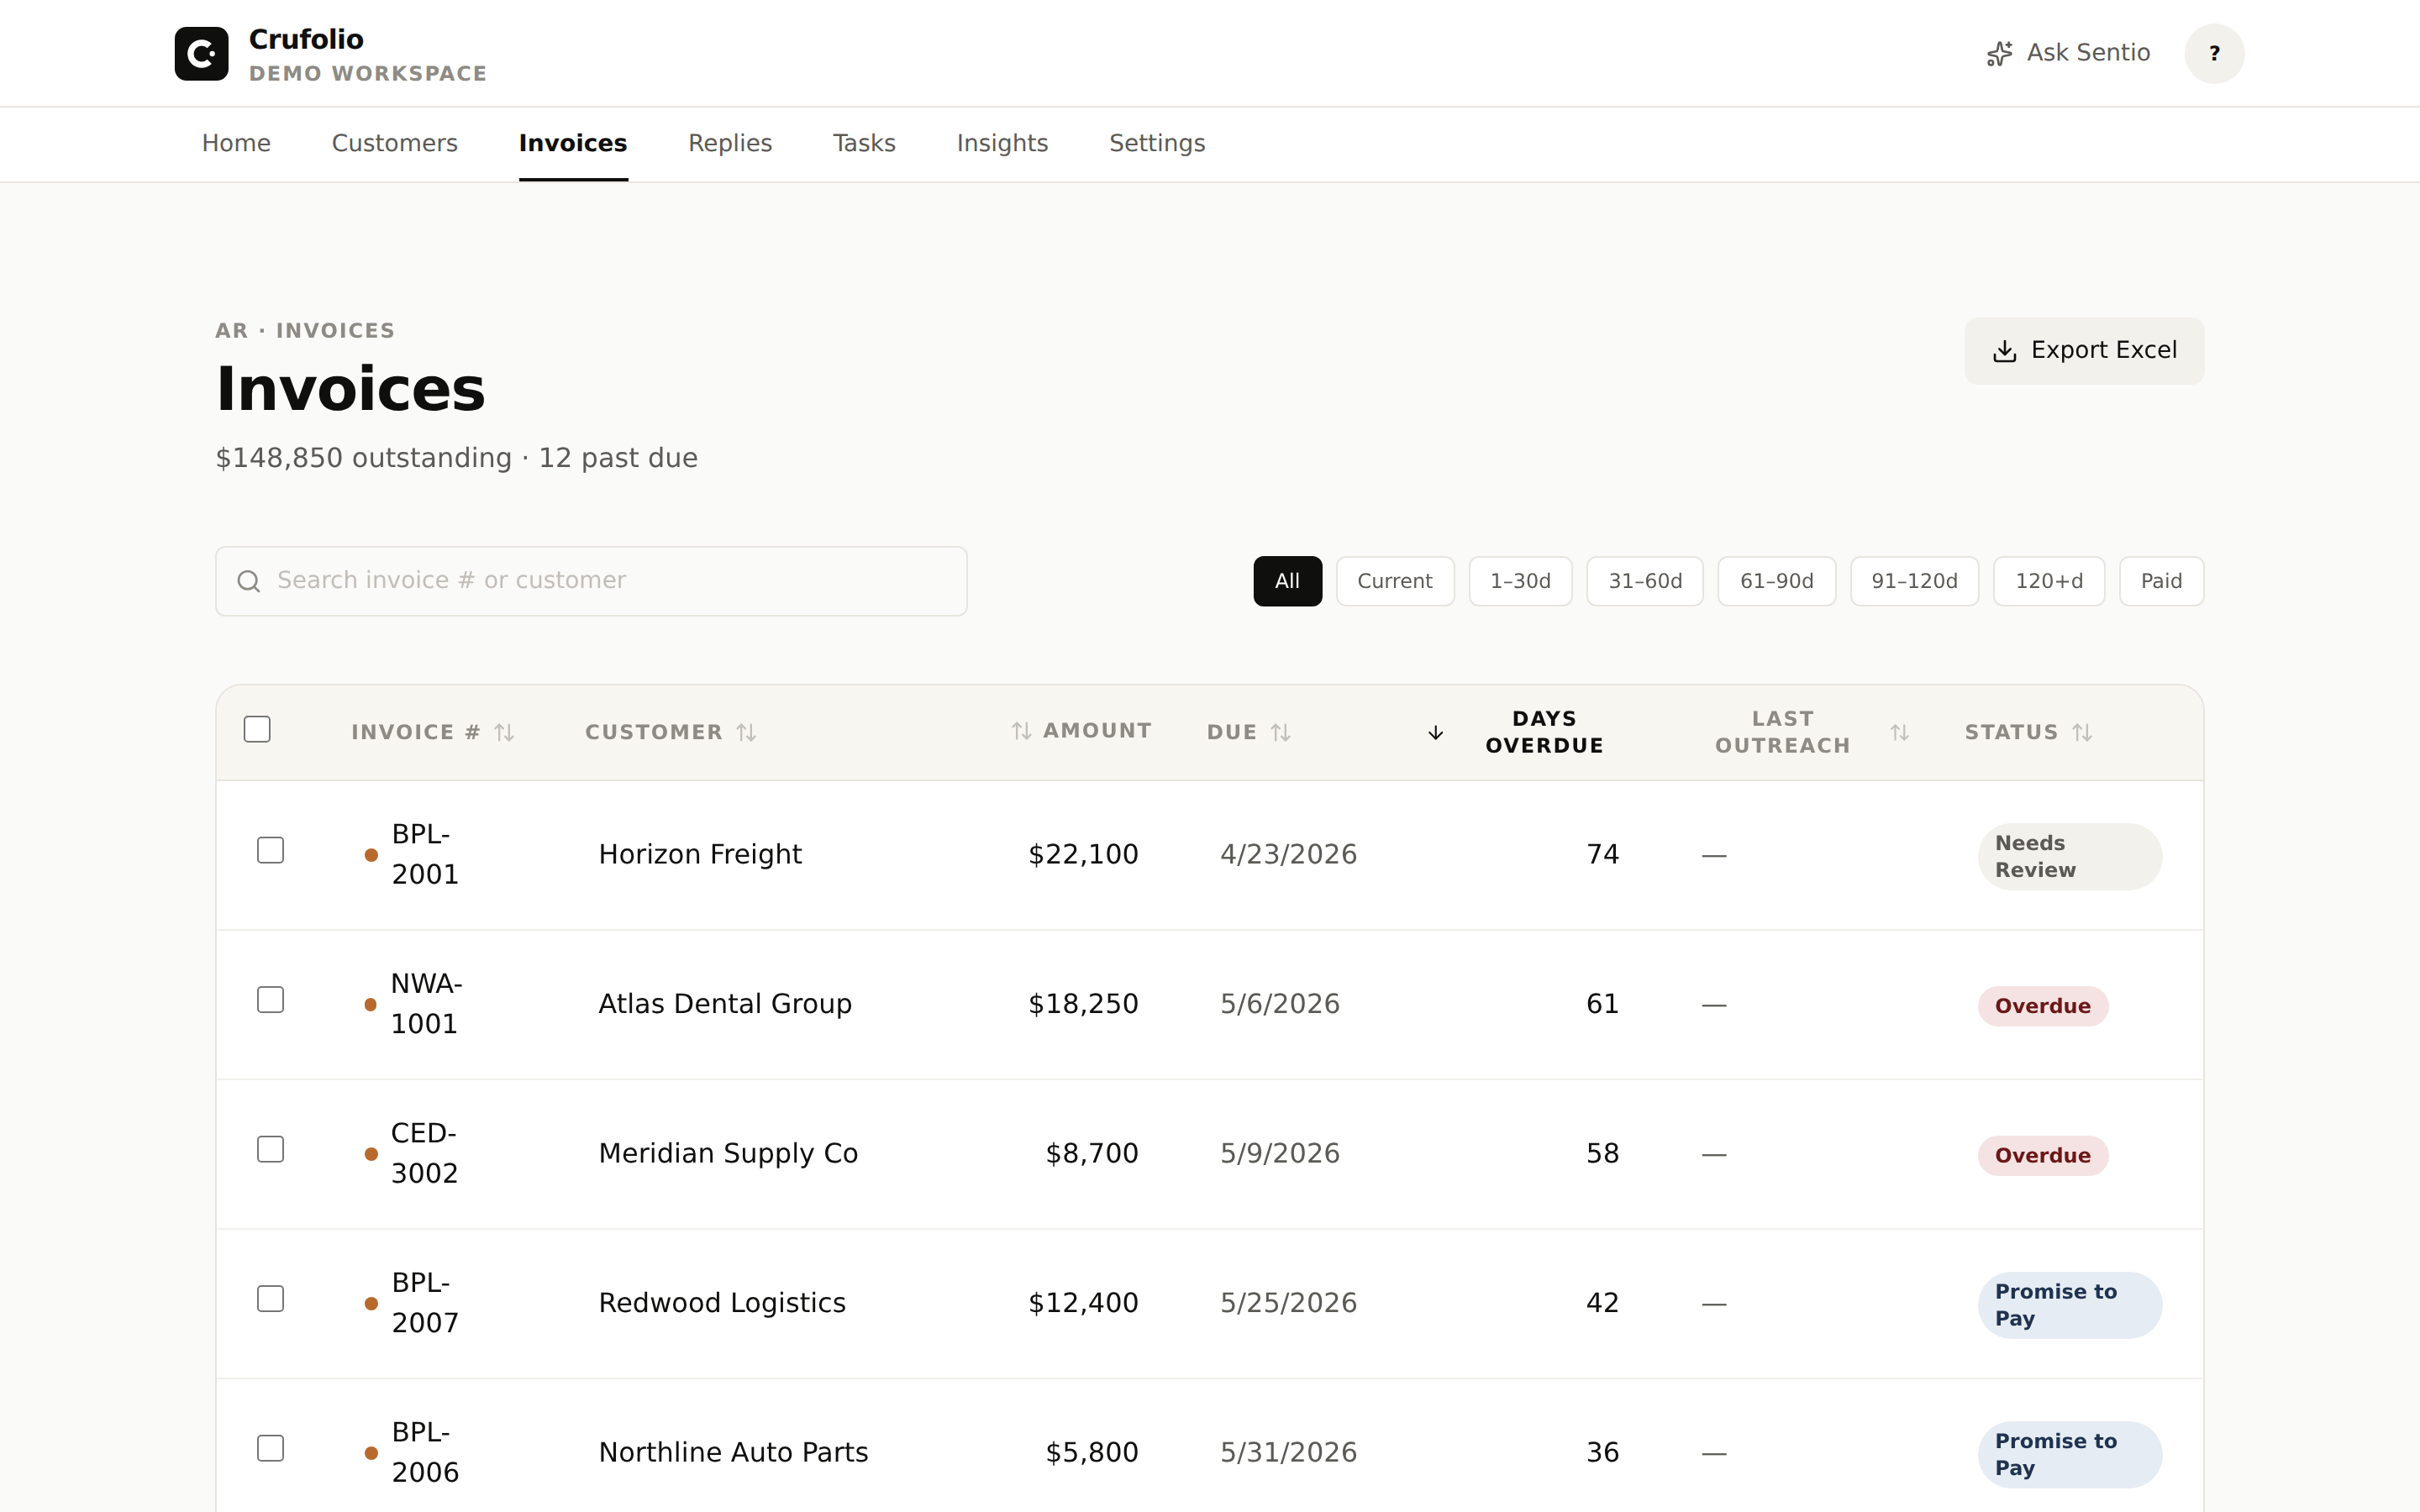Filter invoices by 91–120d aging
Screen dimensions: 2420x1512
point(1914,581)
